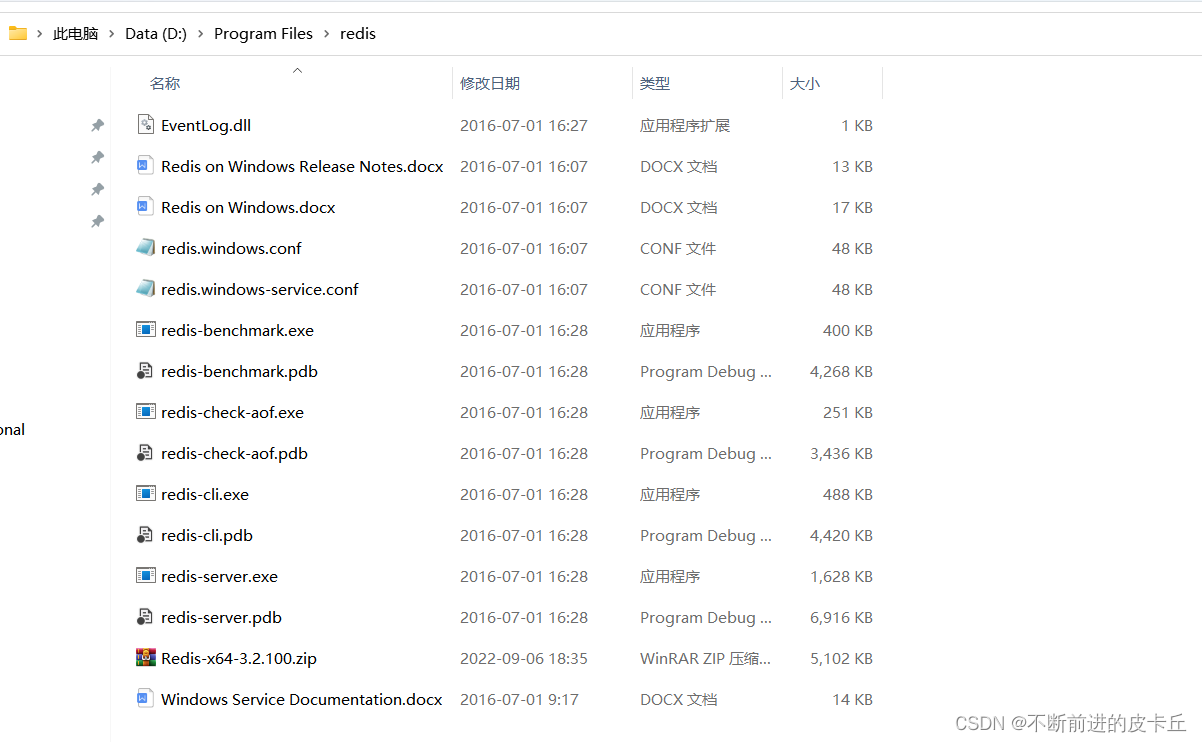Click the date 2022-09-06 18:35
The width and height of the screenshot is (1202, 742).
[x=524, y=658]
